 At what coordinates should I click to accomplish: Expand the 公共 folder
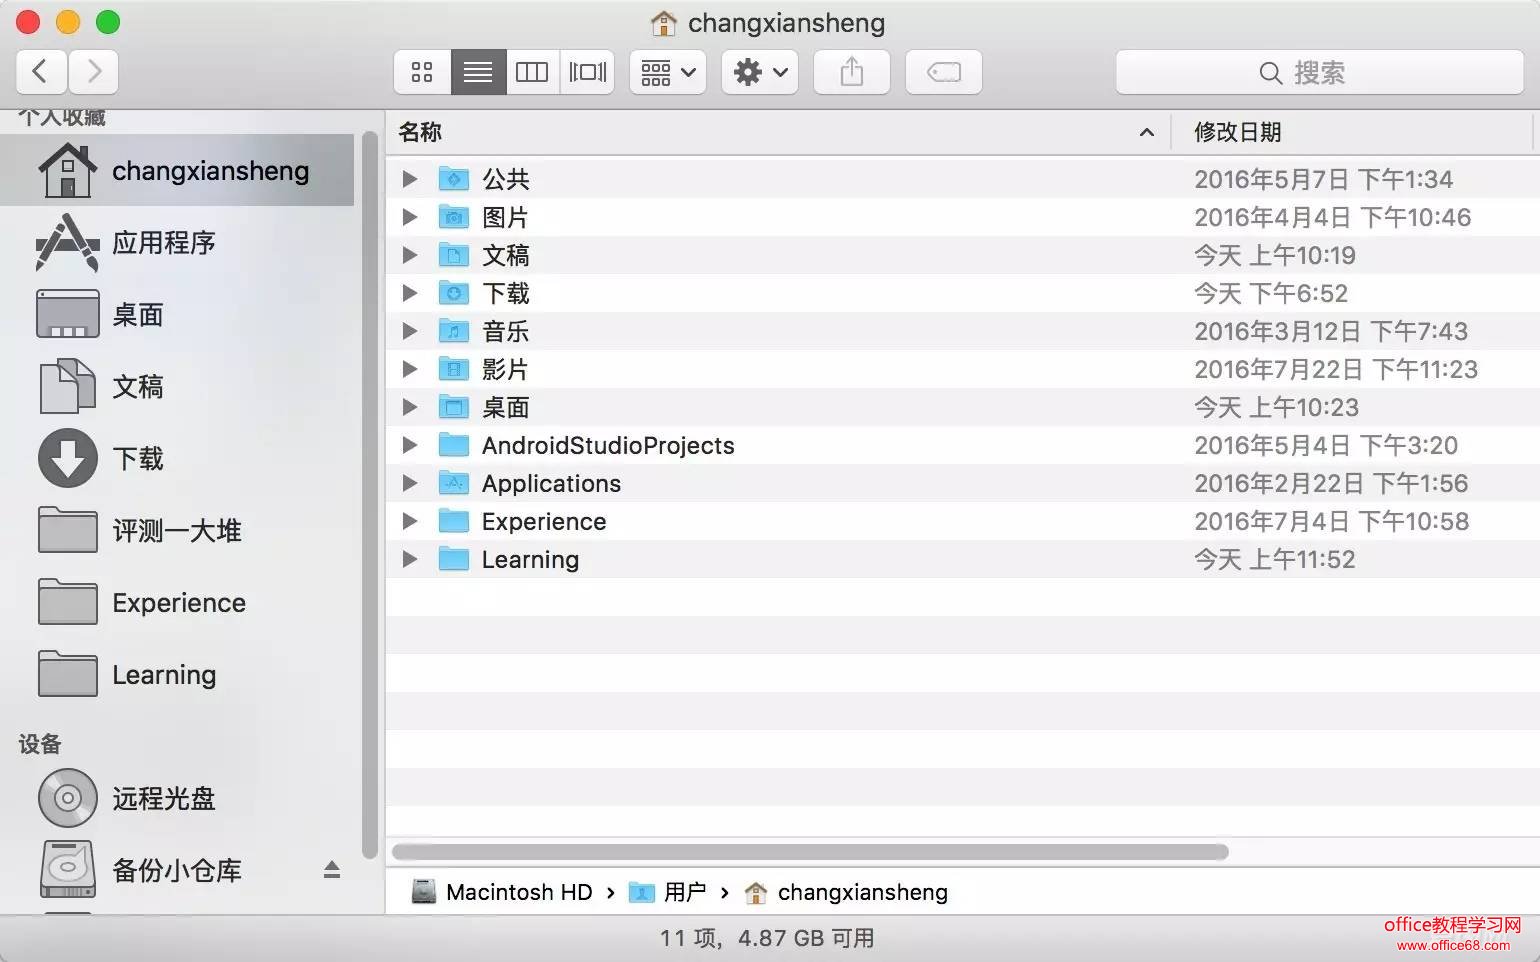[409, 179]
